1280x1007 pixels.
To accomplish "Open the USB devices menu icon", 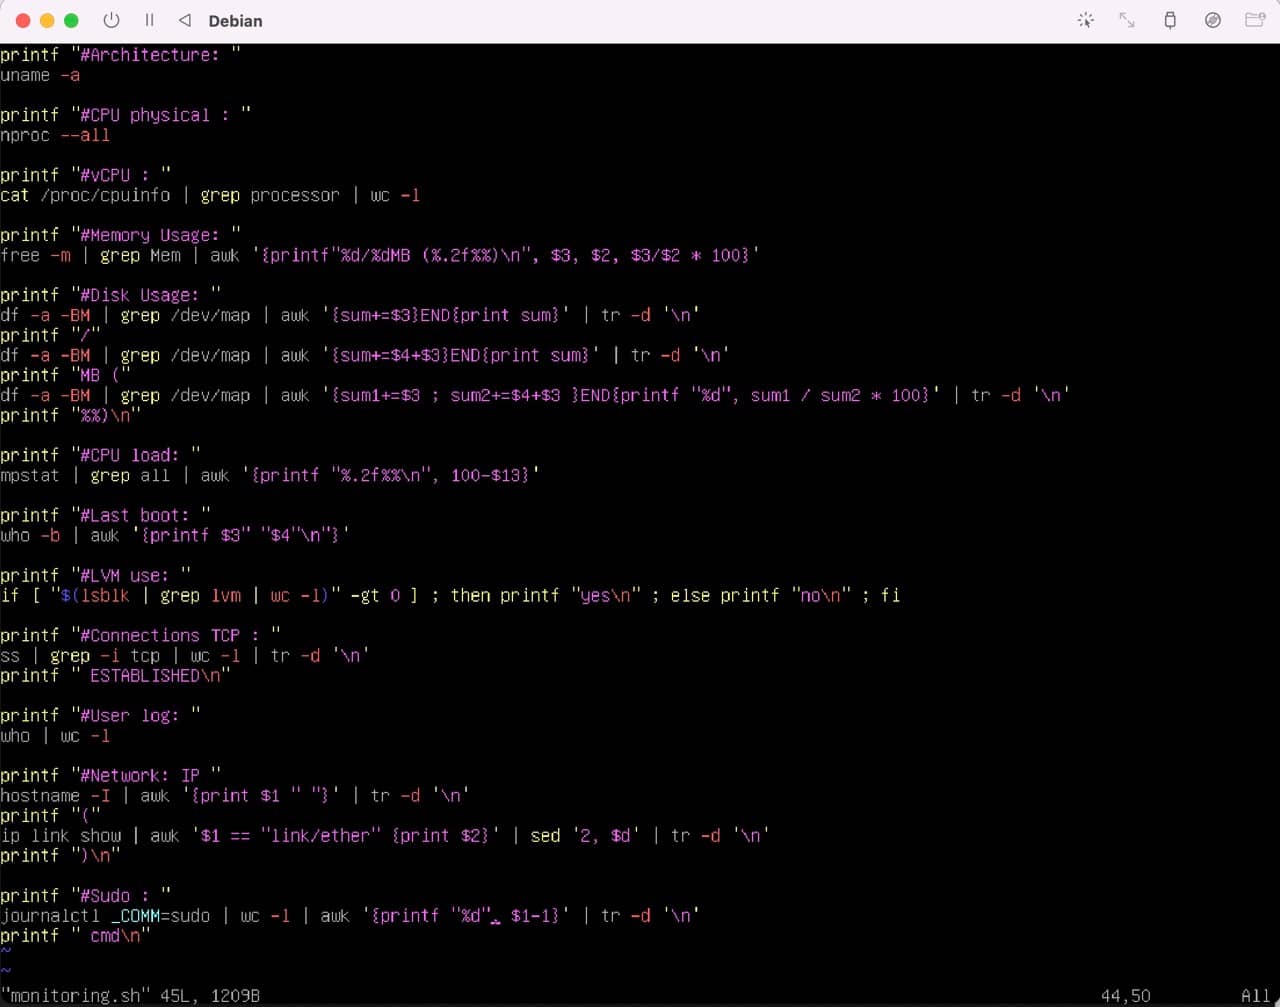I will [x=1170, y=20].
